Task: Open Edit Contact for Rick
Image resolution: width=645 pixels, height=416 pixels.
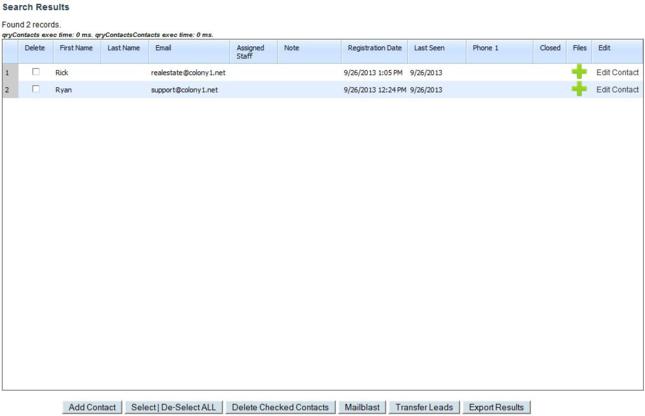Action: tap(617, 72)
